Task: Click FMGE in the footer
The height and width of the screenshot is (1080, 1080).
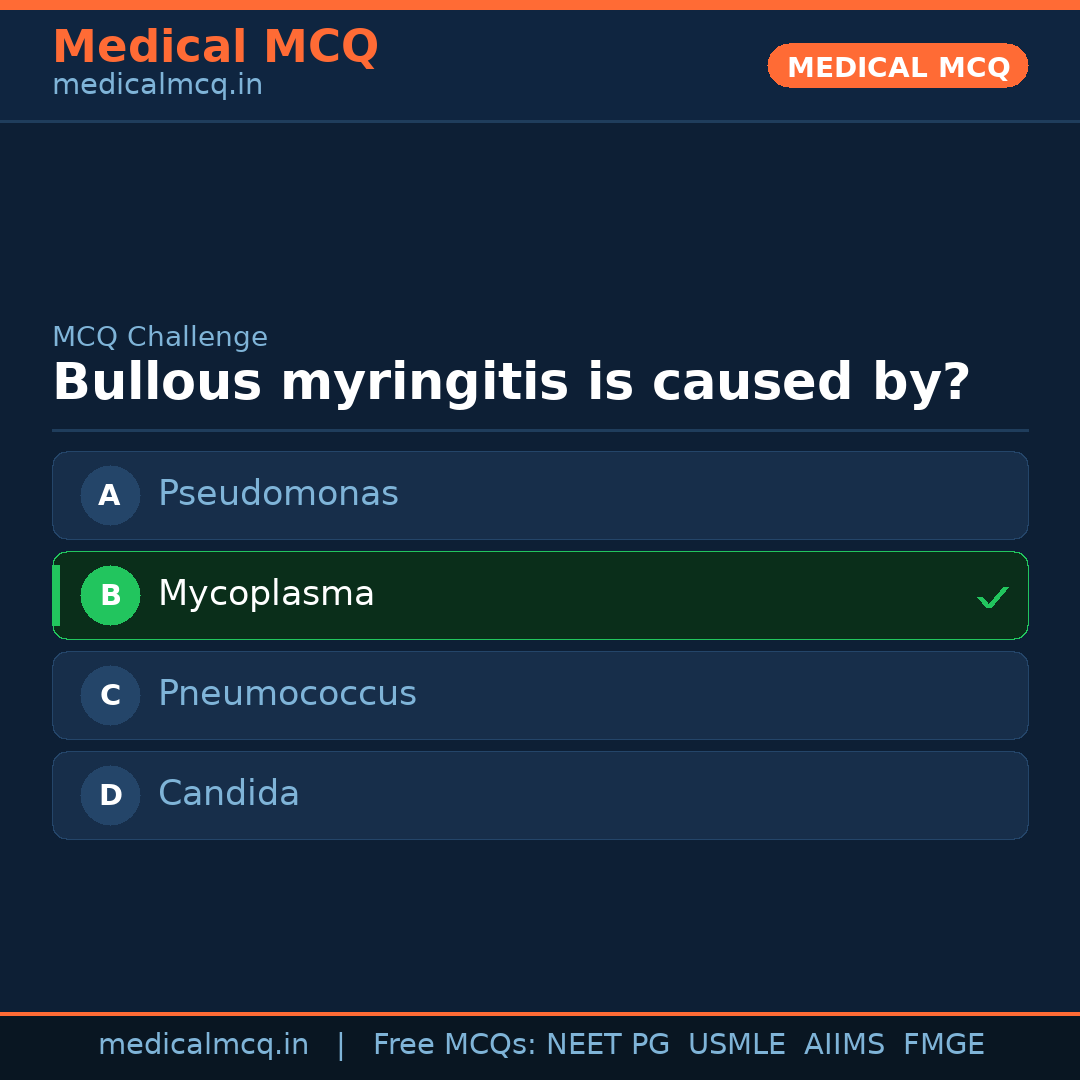Action: (x=944, y=1045)
